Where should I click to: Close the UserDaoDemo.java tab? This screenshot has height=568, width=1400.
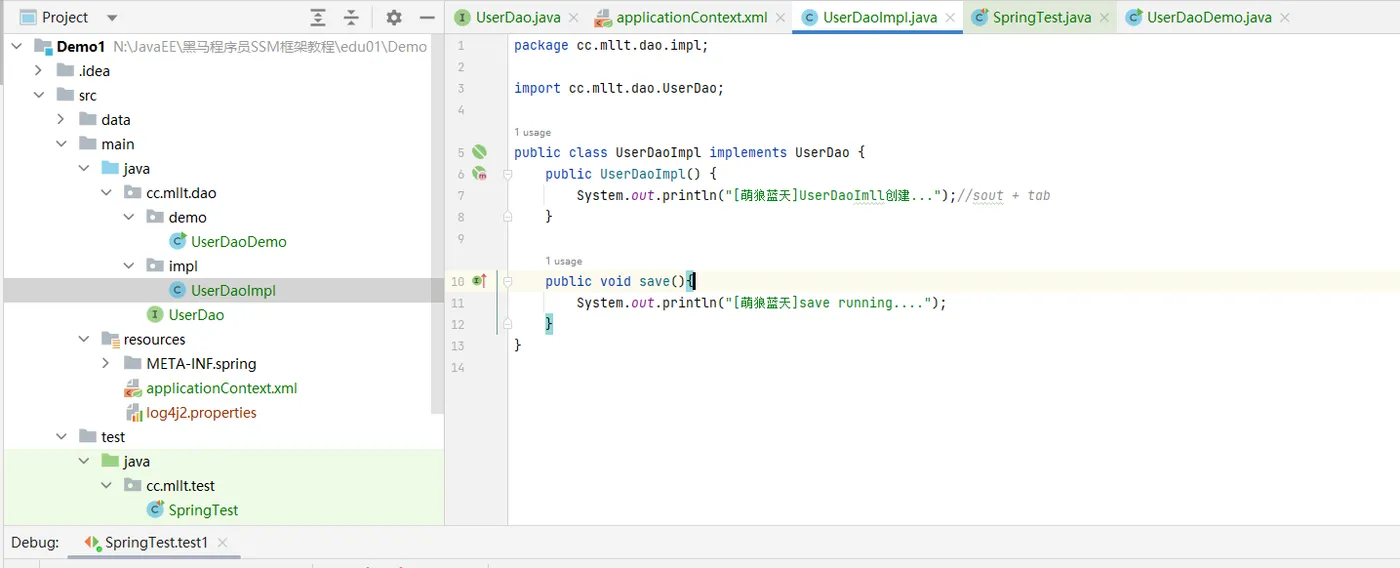1284,18
